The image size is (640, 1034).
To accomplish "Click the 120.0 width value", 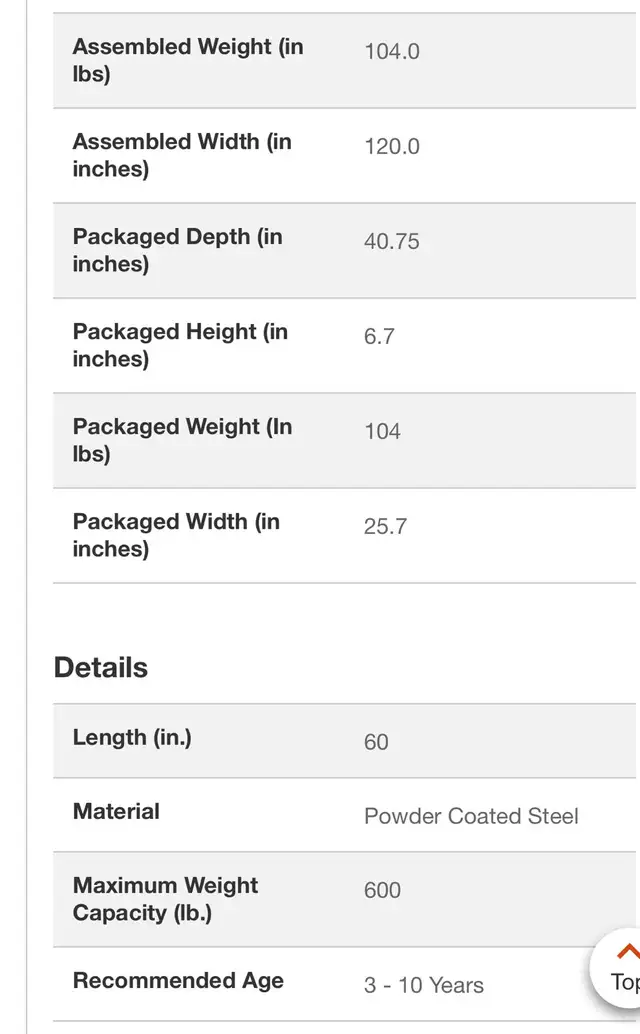I will (x=392, y=146).
